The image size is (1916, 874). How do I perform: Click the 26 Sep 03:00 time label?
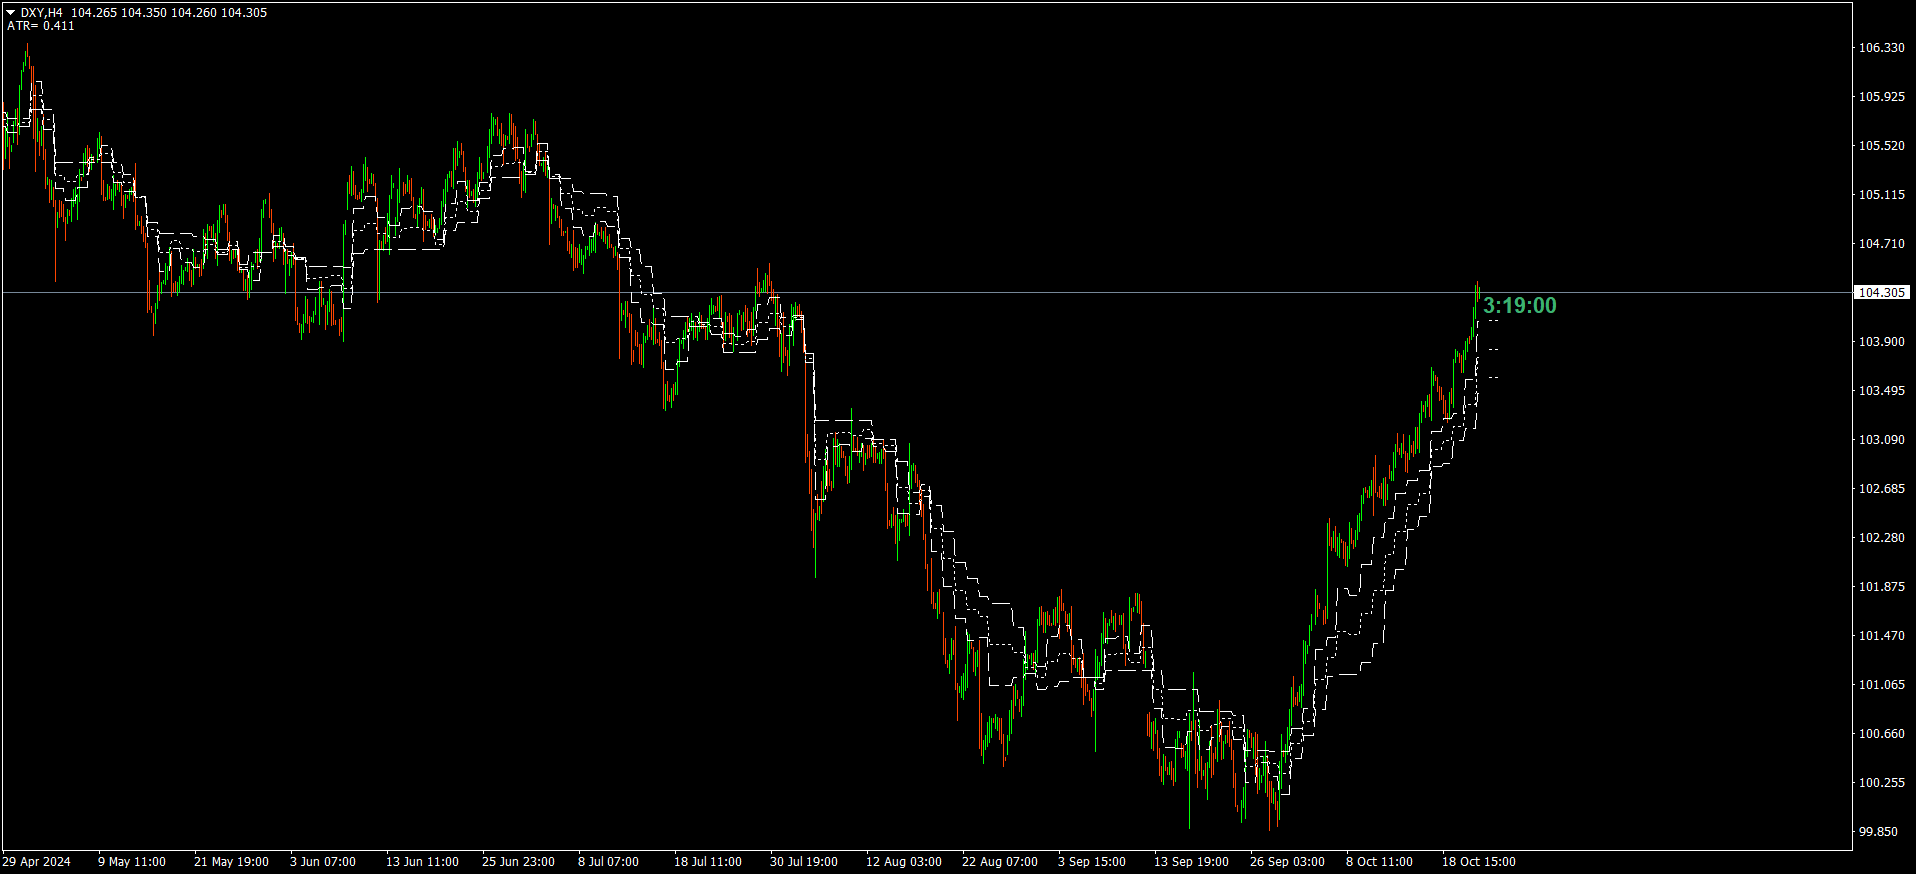coord(1287,862)
